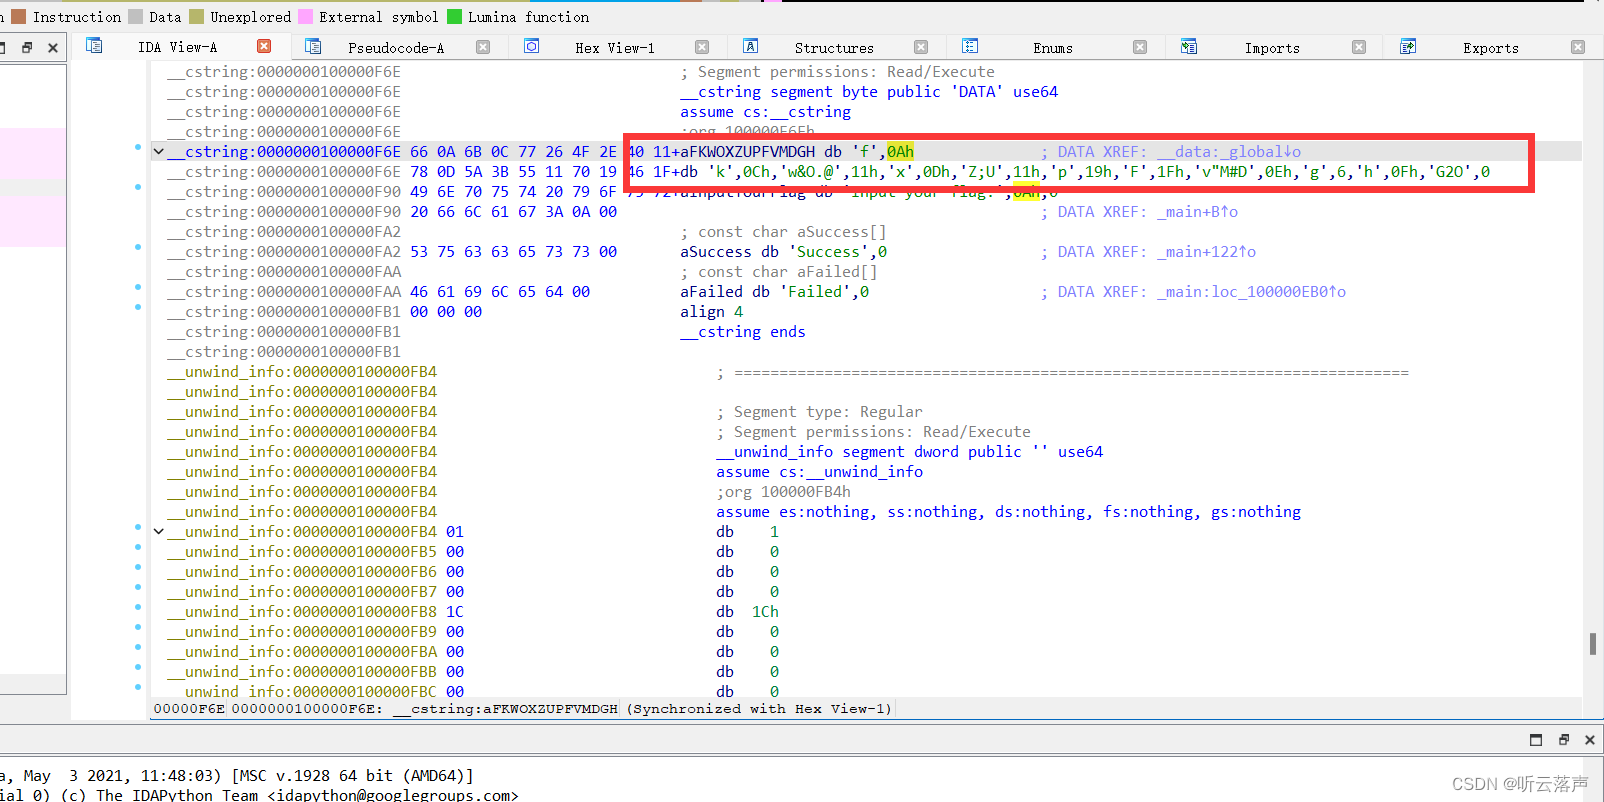Open the Imports tab
Image resolution: width=1604 pixels, height=802 pixels.
(1272, 48)
